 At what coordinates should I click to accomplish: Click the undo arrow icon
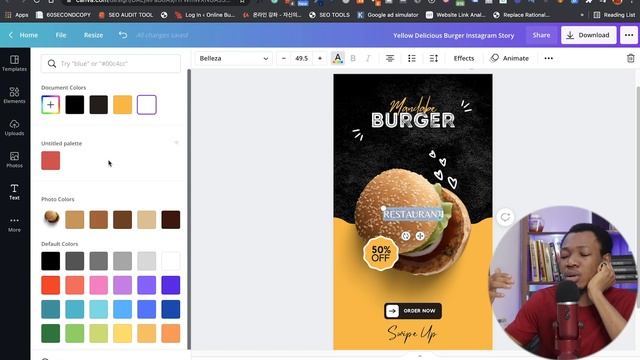(123, 35)
